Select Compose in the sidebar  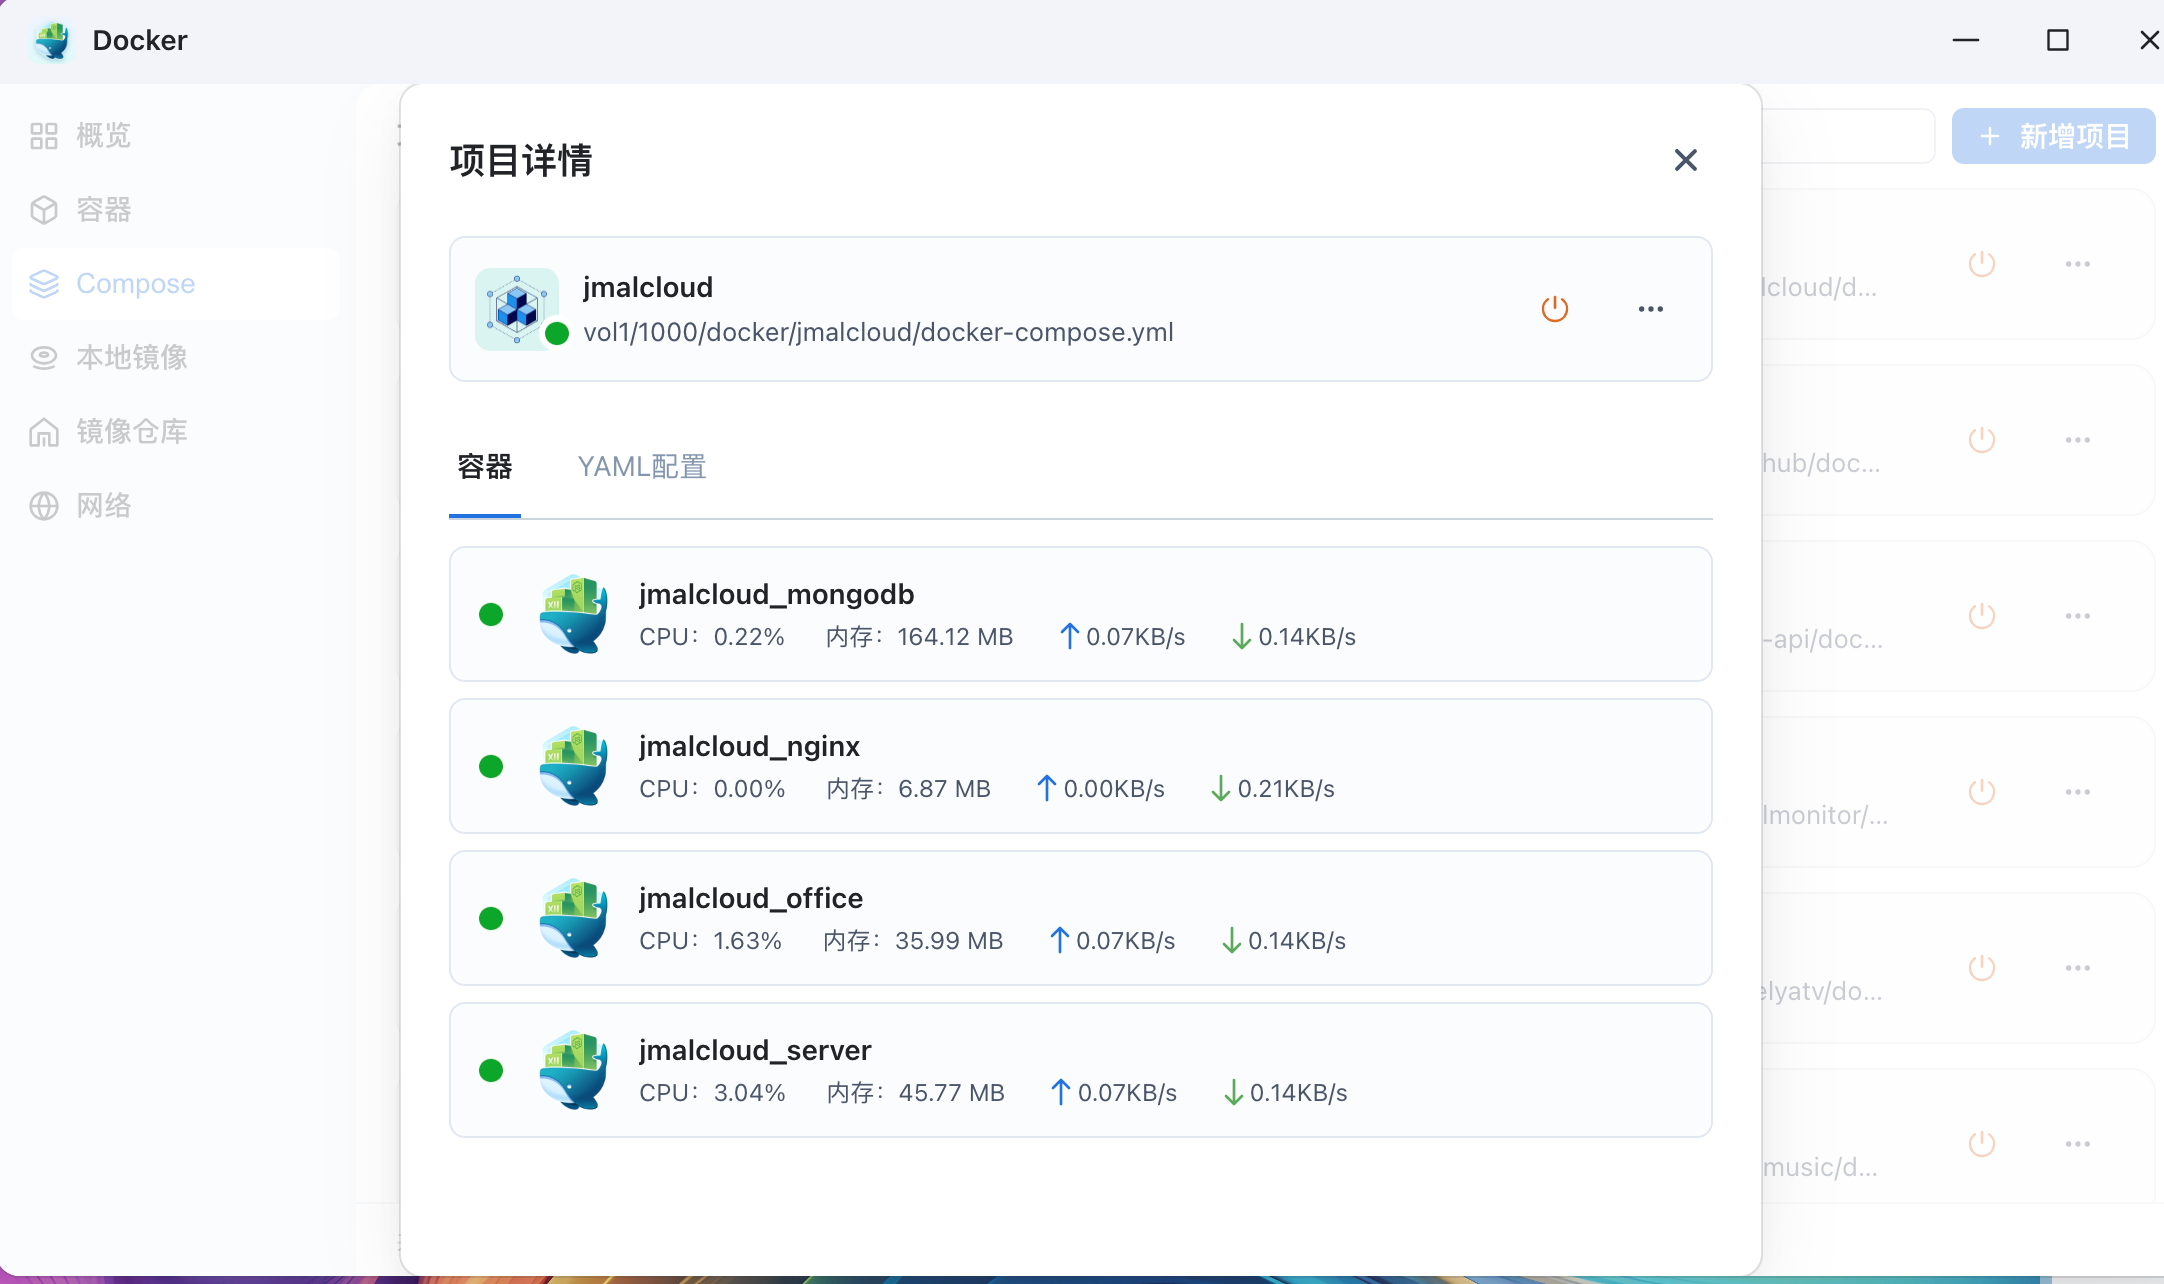click(135, 284)
